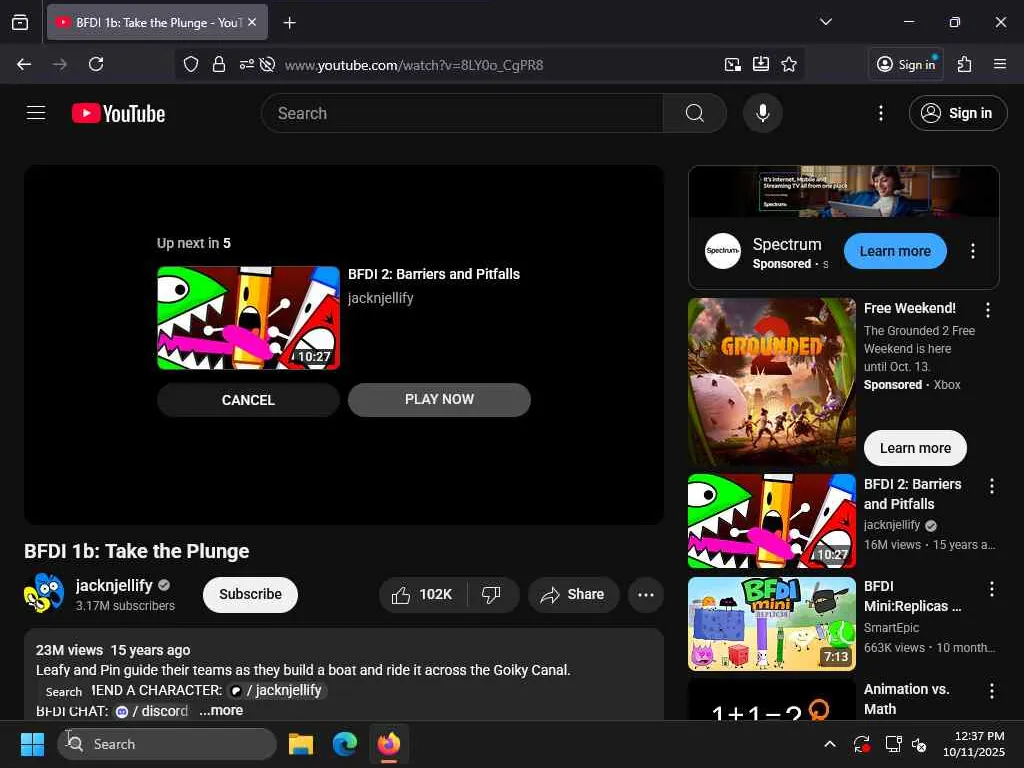The width and height of the screenshot is (1024, 768).
Task: Click the YouTube Sign in button
Action: 957,113
